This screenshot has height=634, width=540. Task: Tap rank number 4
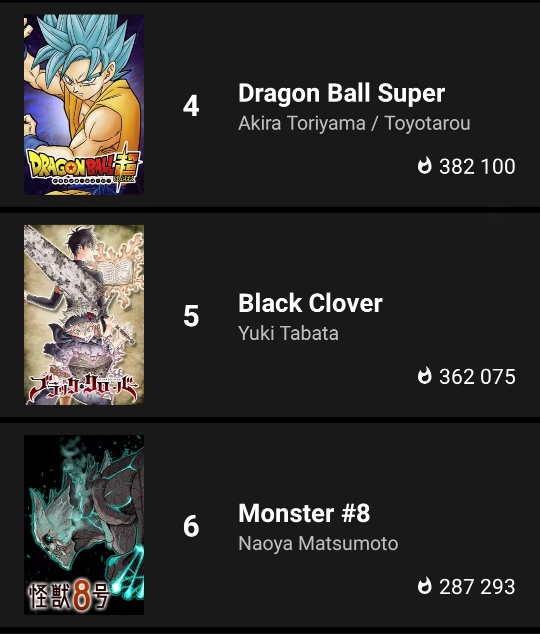[x=191, y=106]
